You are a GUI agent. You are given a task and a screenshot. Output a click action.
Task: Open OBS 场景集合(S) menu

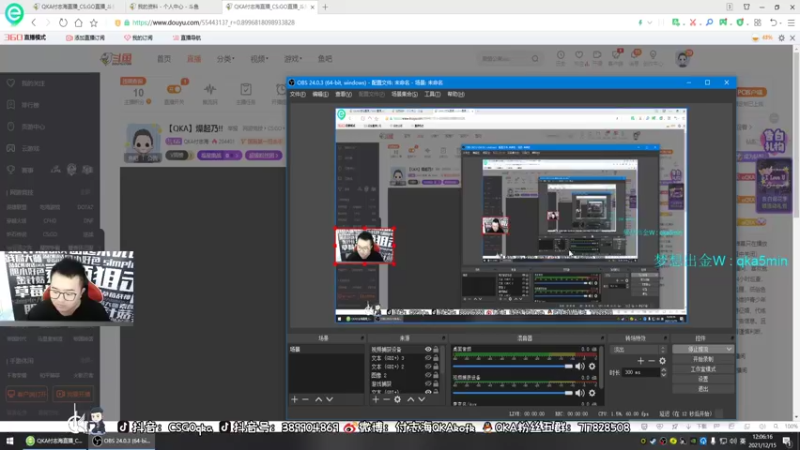[x=405, y=94]
